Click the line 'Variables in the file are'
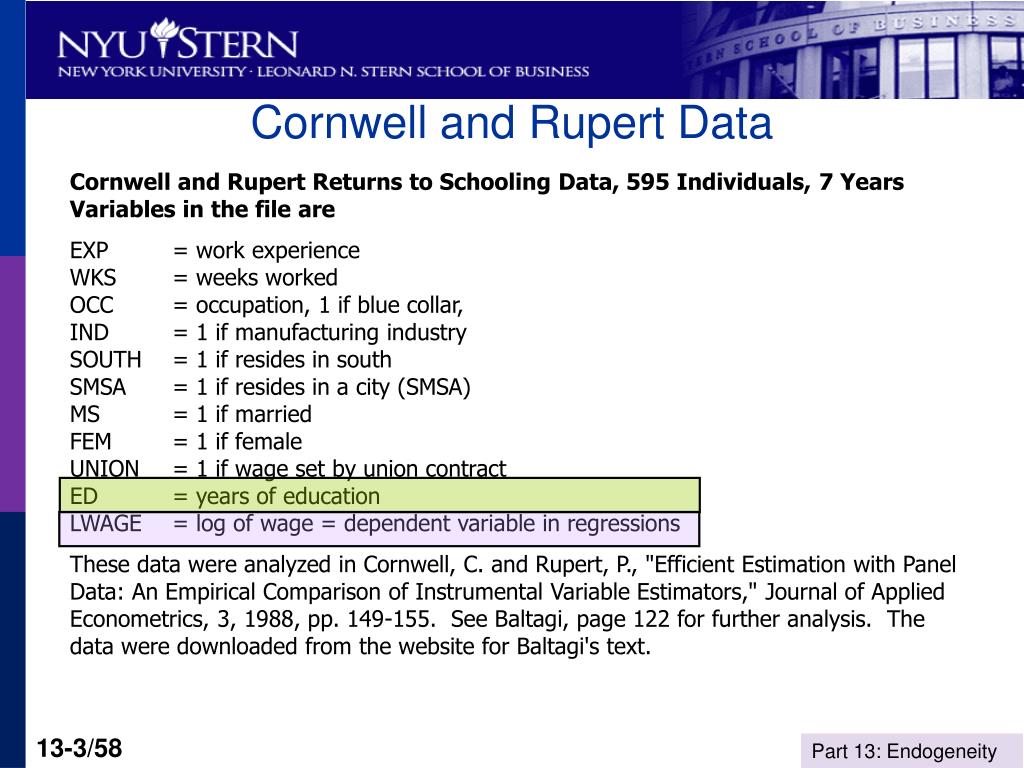1024x768 pixels. 202,209
